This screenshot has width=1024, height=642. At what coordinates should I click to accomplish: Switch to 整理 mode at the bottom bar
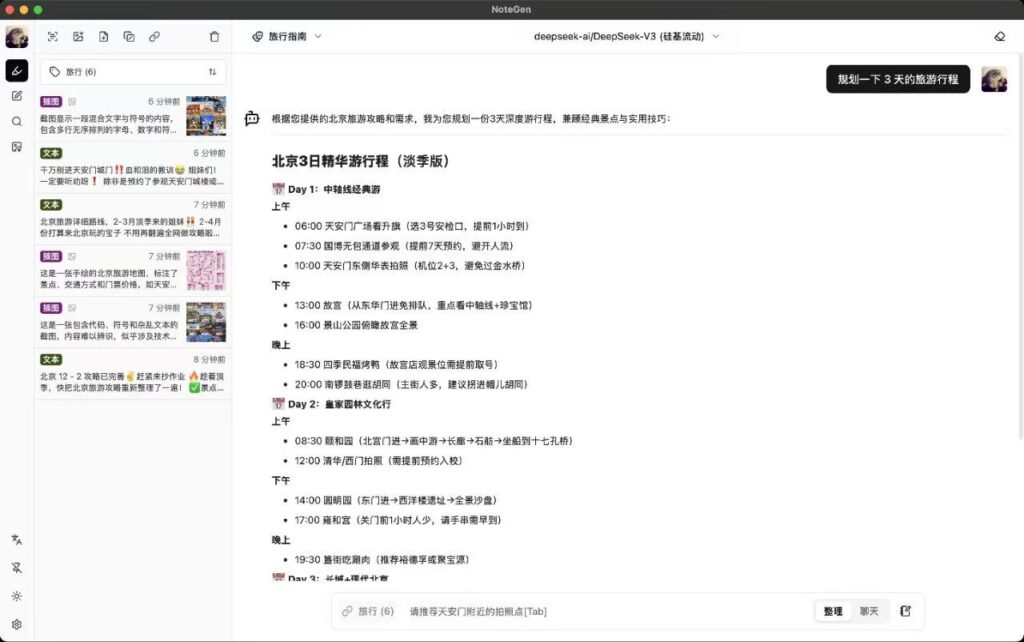[x=833, y=610]
